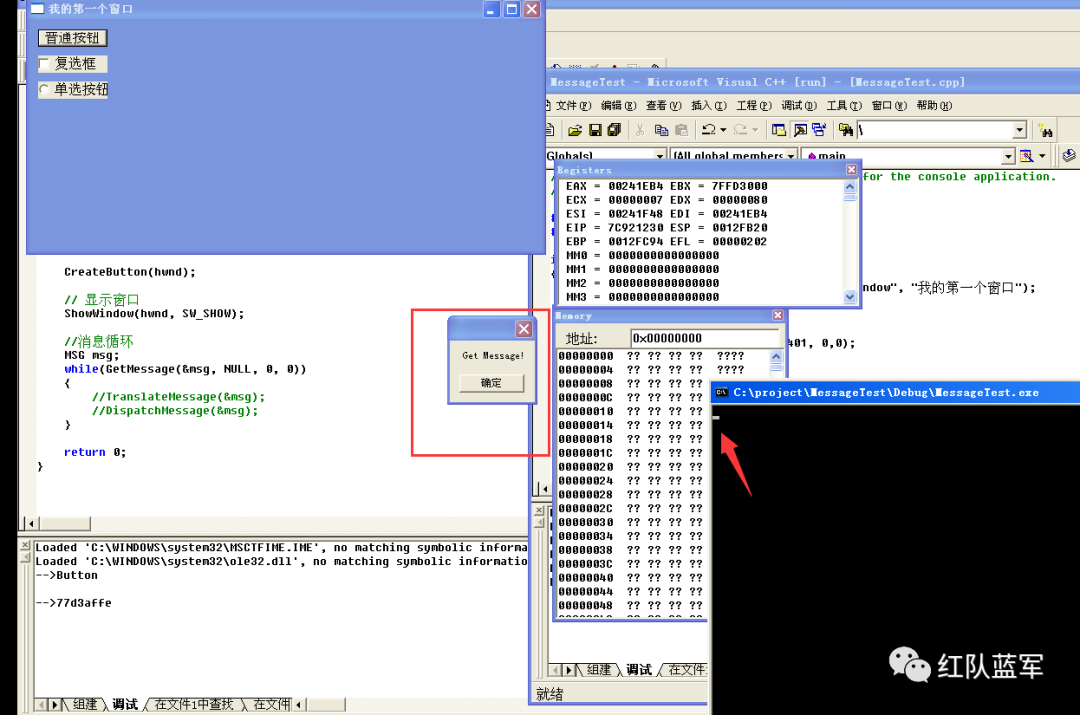Maximize the 我的第一个窗口 window
This screenshot has height=715, width=1080.
[511, 9]
